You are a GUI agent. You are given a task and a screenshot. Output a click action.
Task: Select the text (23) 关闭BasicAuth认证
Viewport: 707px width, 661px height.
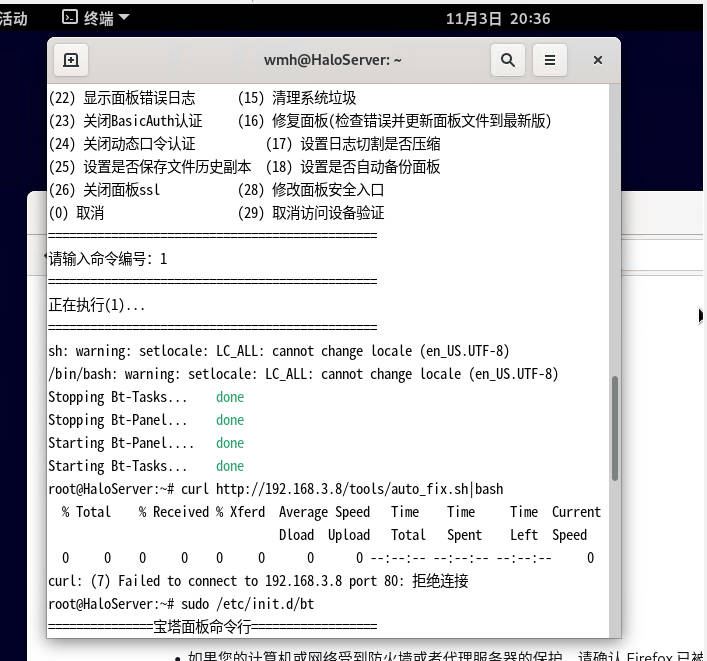[125, 121]
